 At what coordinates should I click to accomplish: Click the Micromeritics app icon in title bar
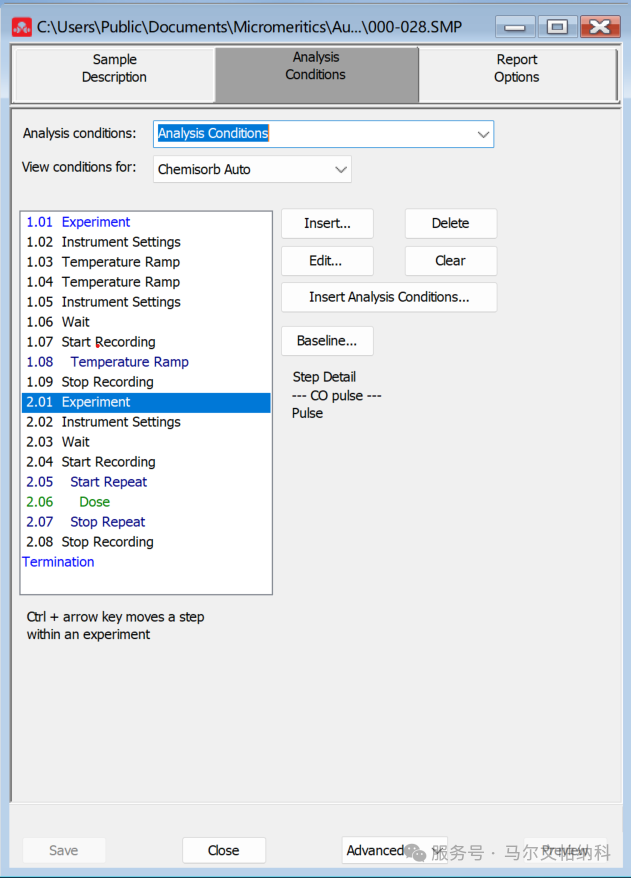tap(21, 27)
